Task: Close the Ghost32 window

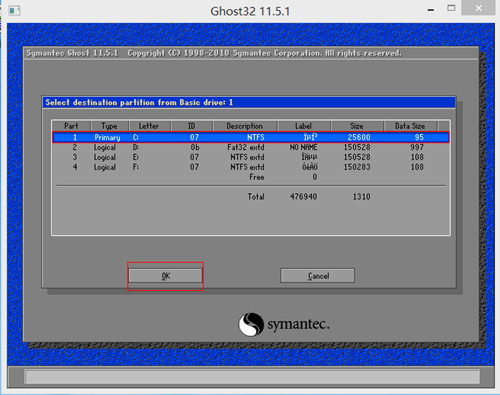Action: tap(478, 8)
